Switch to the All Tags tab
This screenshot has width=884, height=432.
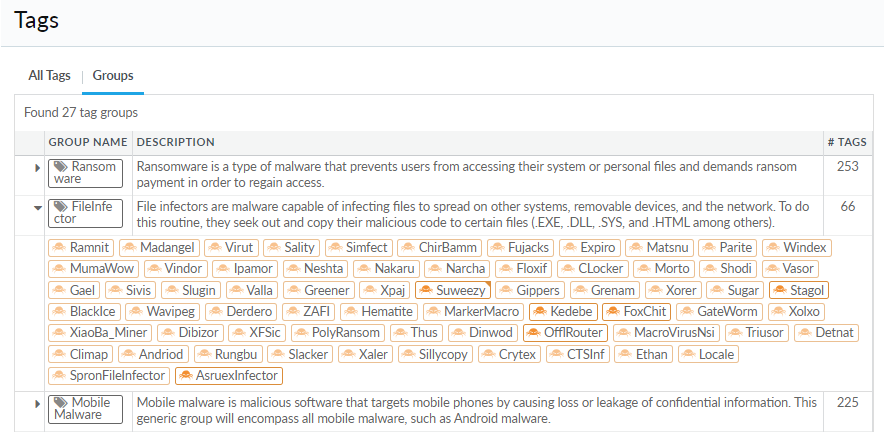coord(49,75)
